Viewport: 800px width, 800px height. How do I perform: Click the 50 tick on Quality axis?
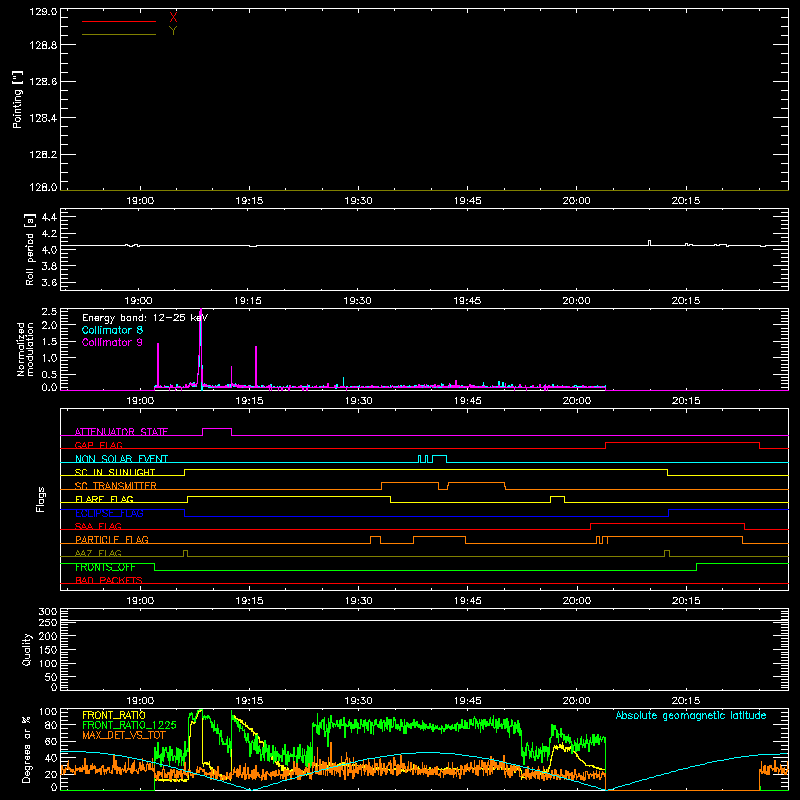point(51,678)
